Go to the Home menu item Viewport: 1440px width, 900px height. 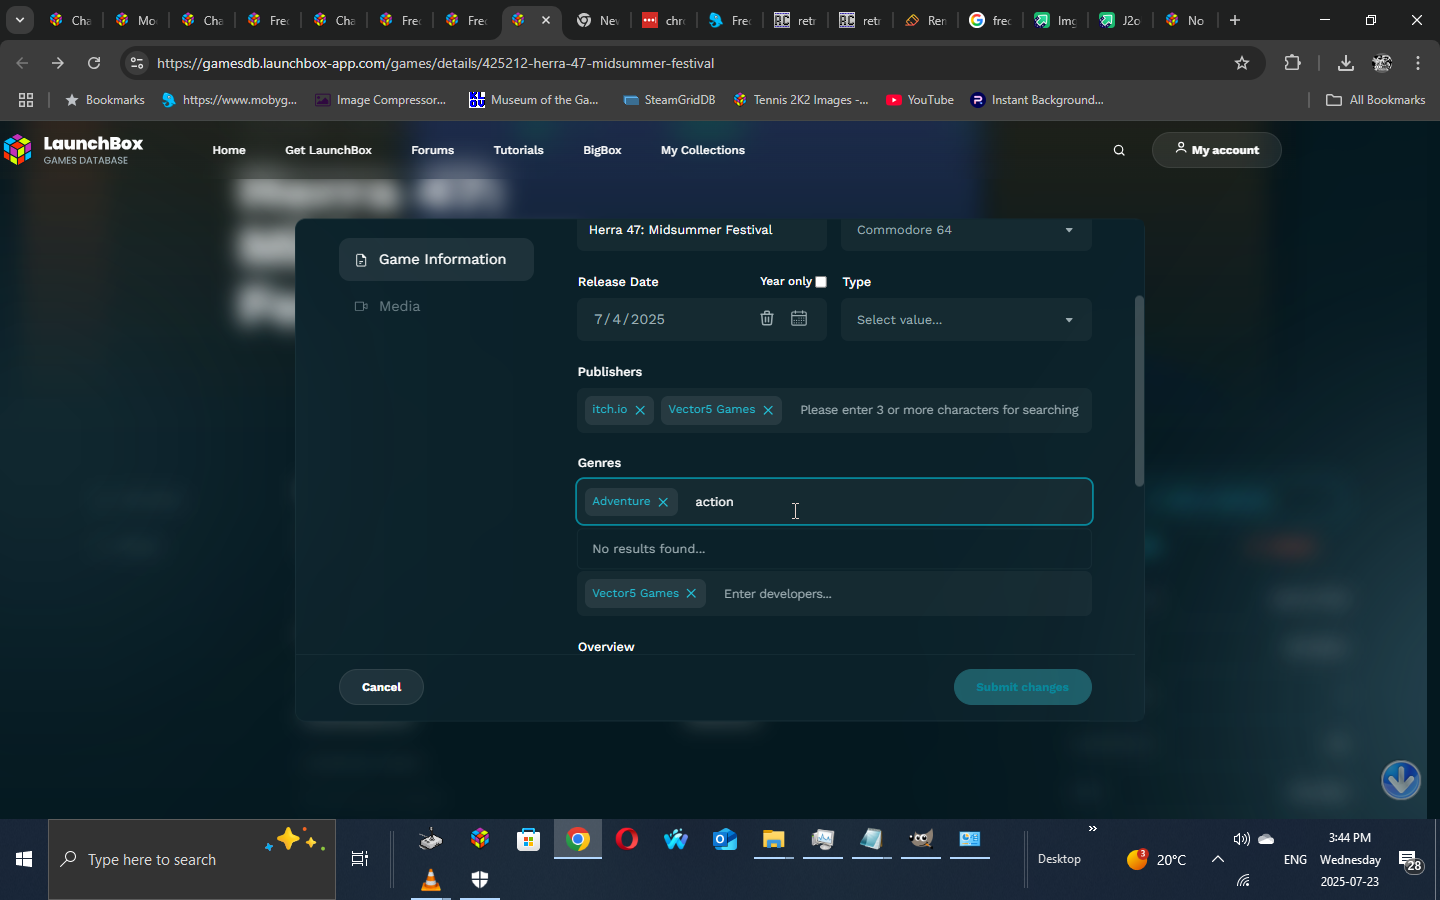[x=229, y=150]
